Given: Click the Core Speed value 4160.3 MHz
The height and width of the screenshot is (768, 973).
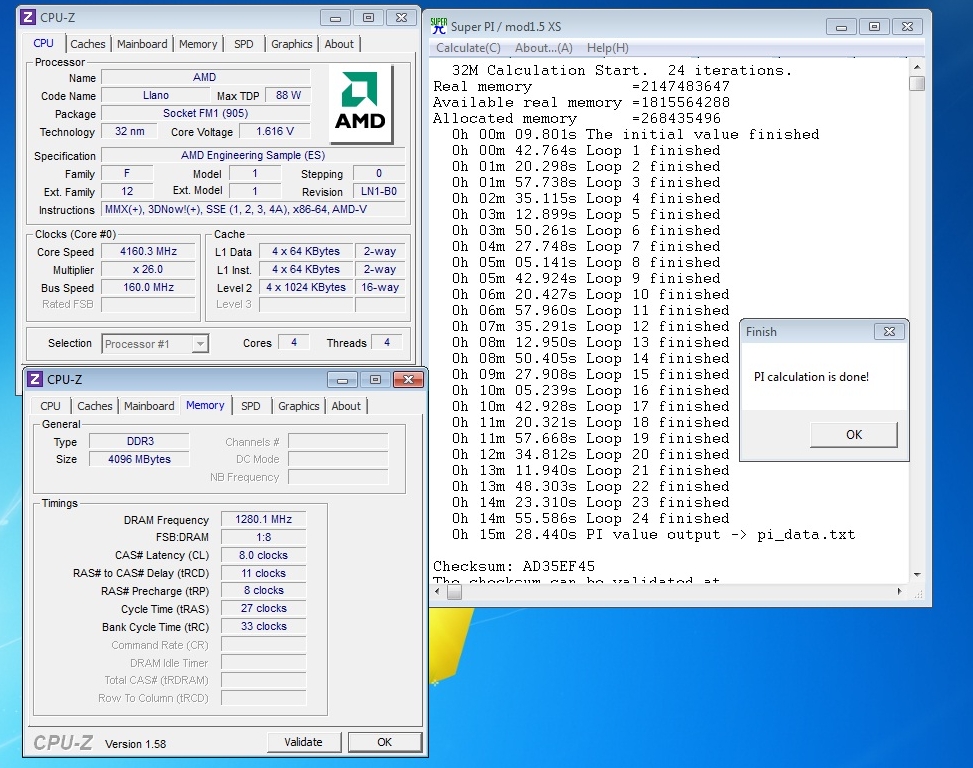Looking at the screenshot, I should pyautogui.click(x=148, y=251).
